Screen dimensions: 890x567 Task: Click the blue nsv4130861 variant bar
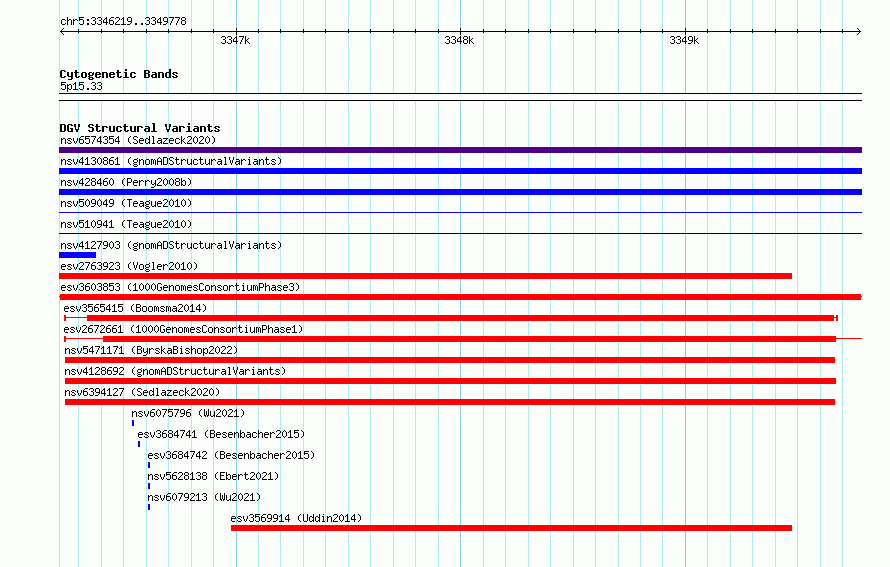tap(460, 171)
